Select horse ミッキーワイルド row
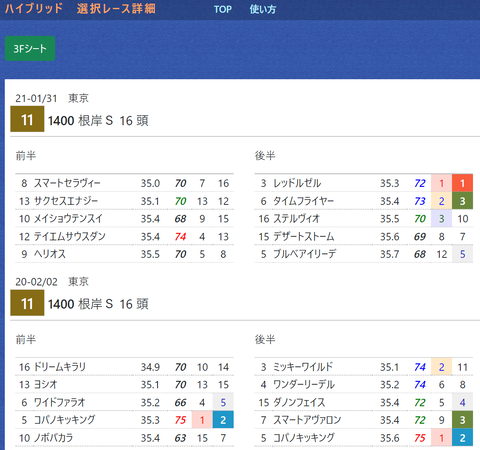The width and height of the screenshot is (480, 450). (x=364, y=367)
